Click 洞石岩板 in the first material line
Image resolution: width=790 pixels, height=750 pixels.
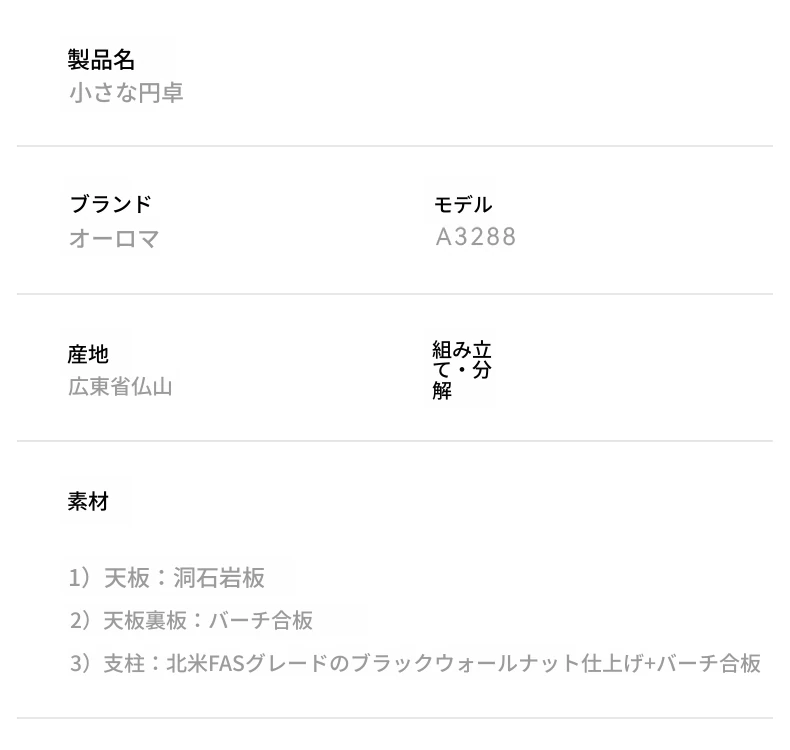pos(219,578)
